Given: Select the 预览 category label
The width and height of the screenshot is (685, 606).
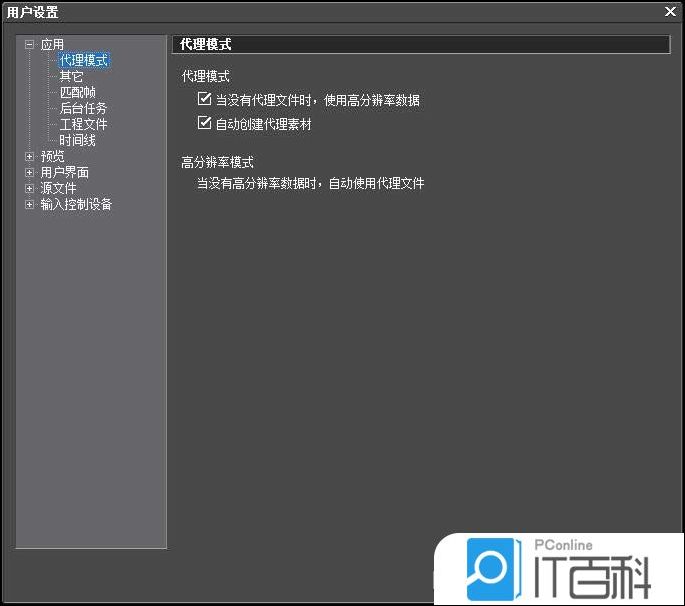Looking at the screenshot, I should (x=52, y=156).
